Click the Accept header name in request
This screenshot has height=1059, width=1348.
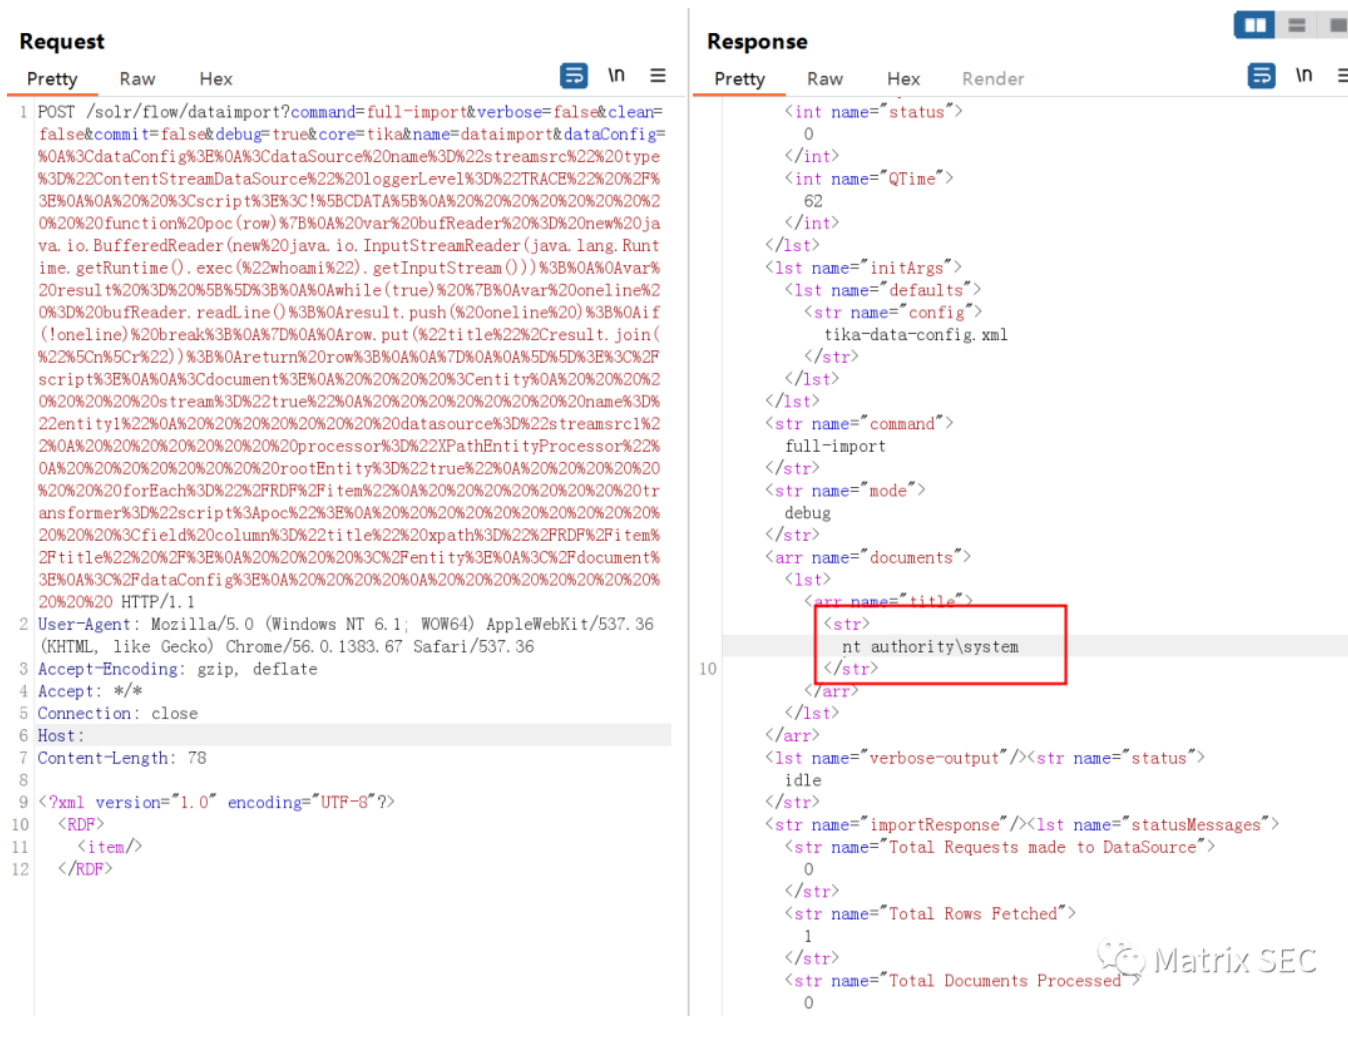[65, 691]
